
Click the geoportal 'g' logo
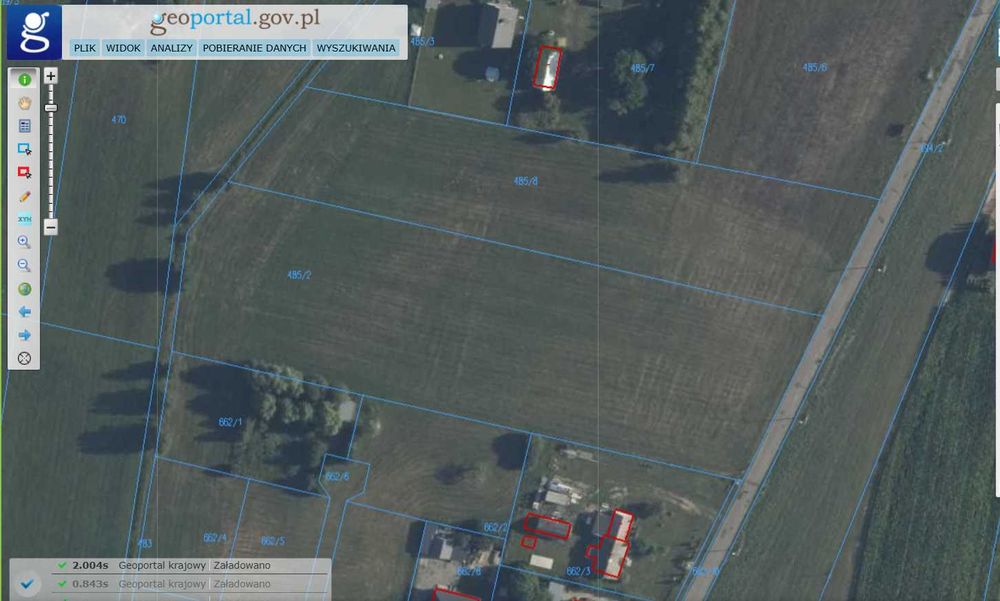pos(34,32)
